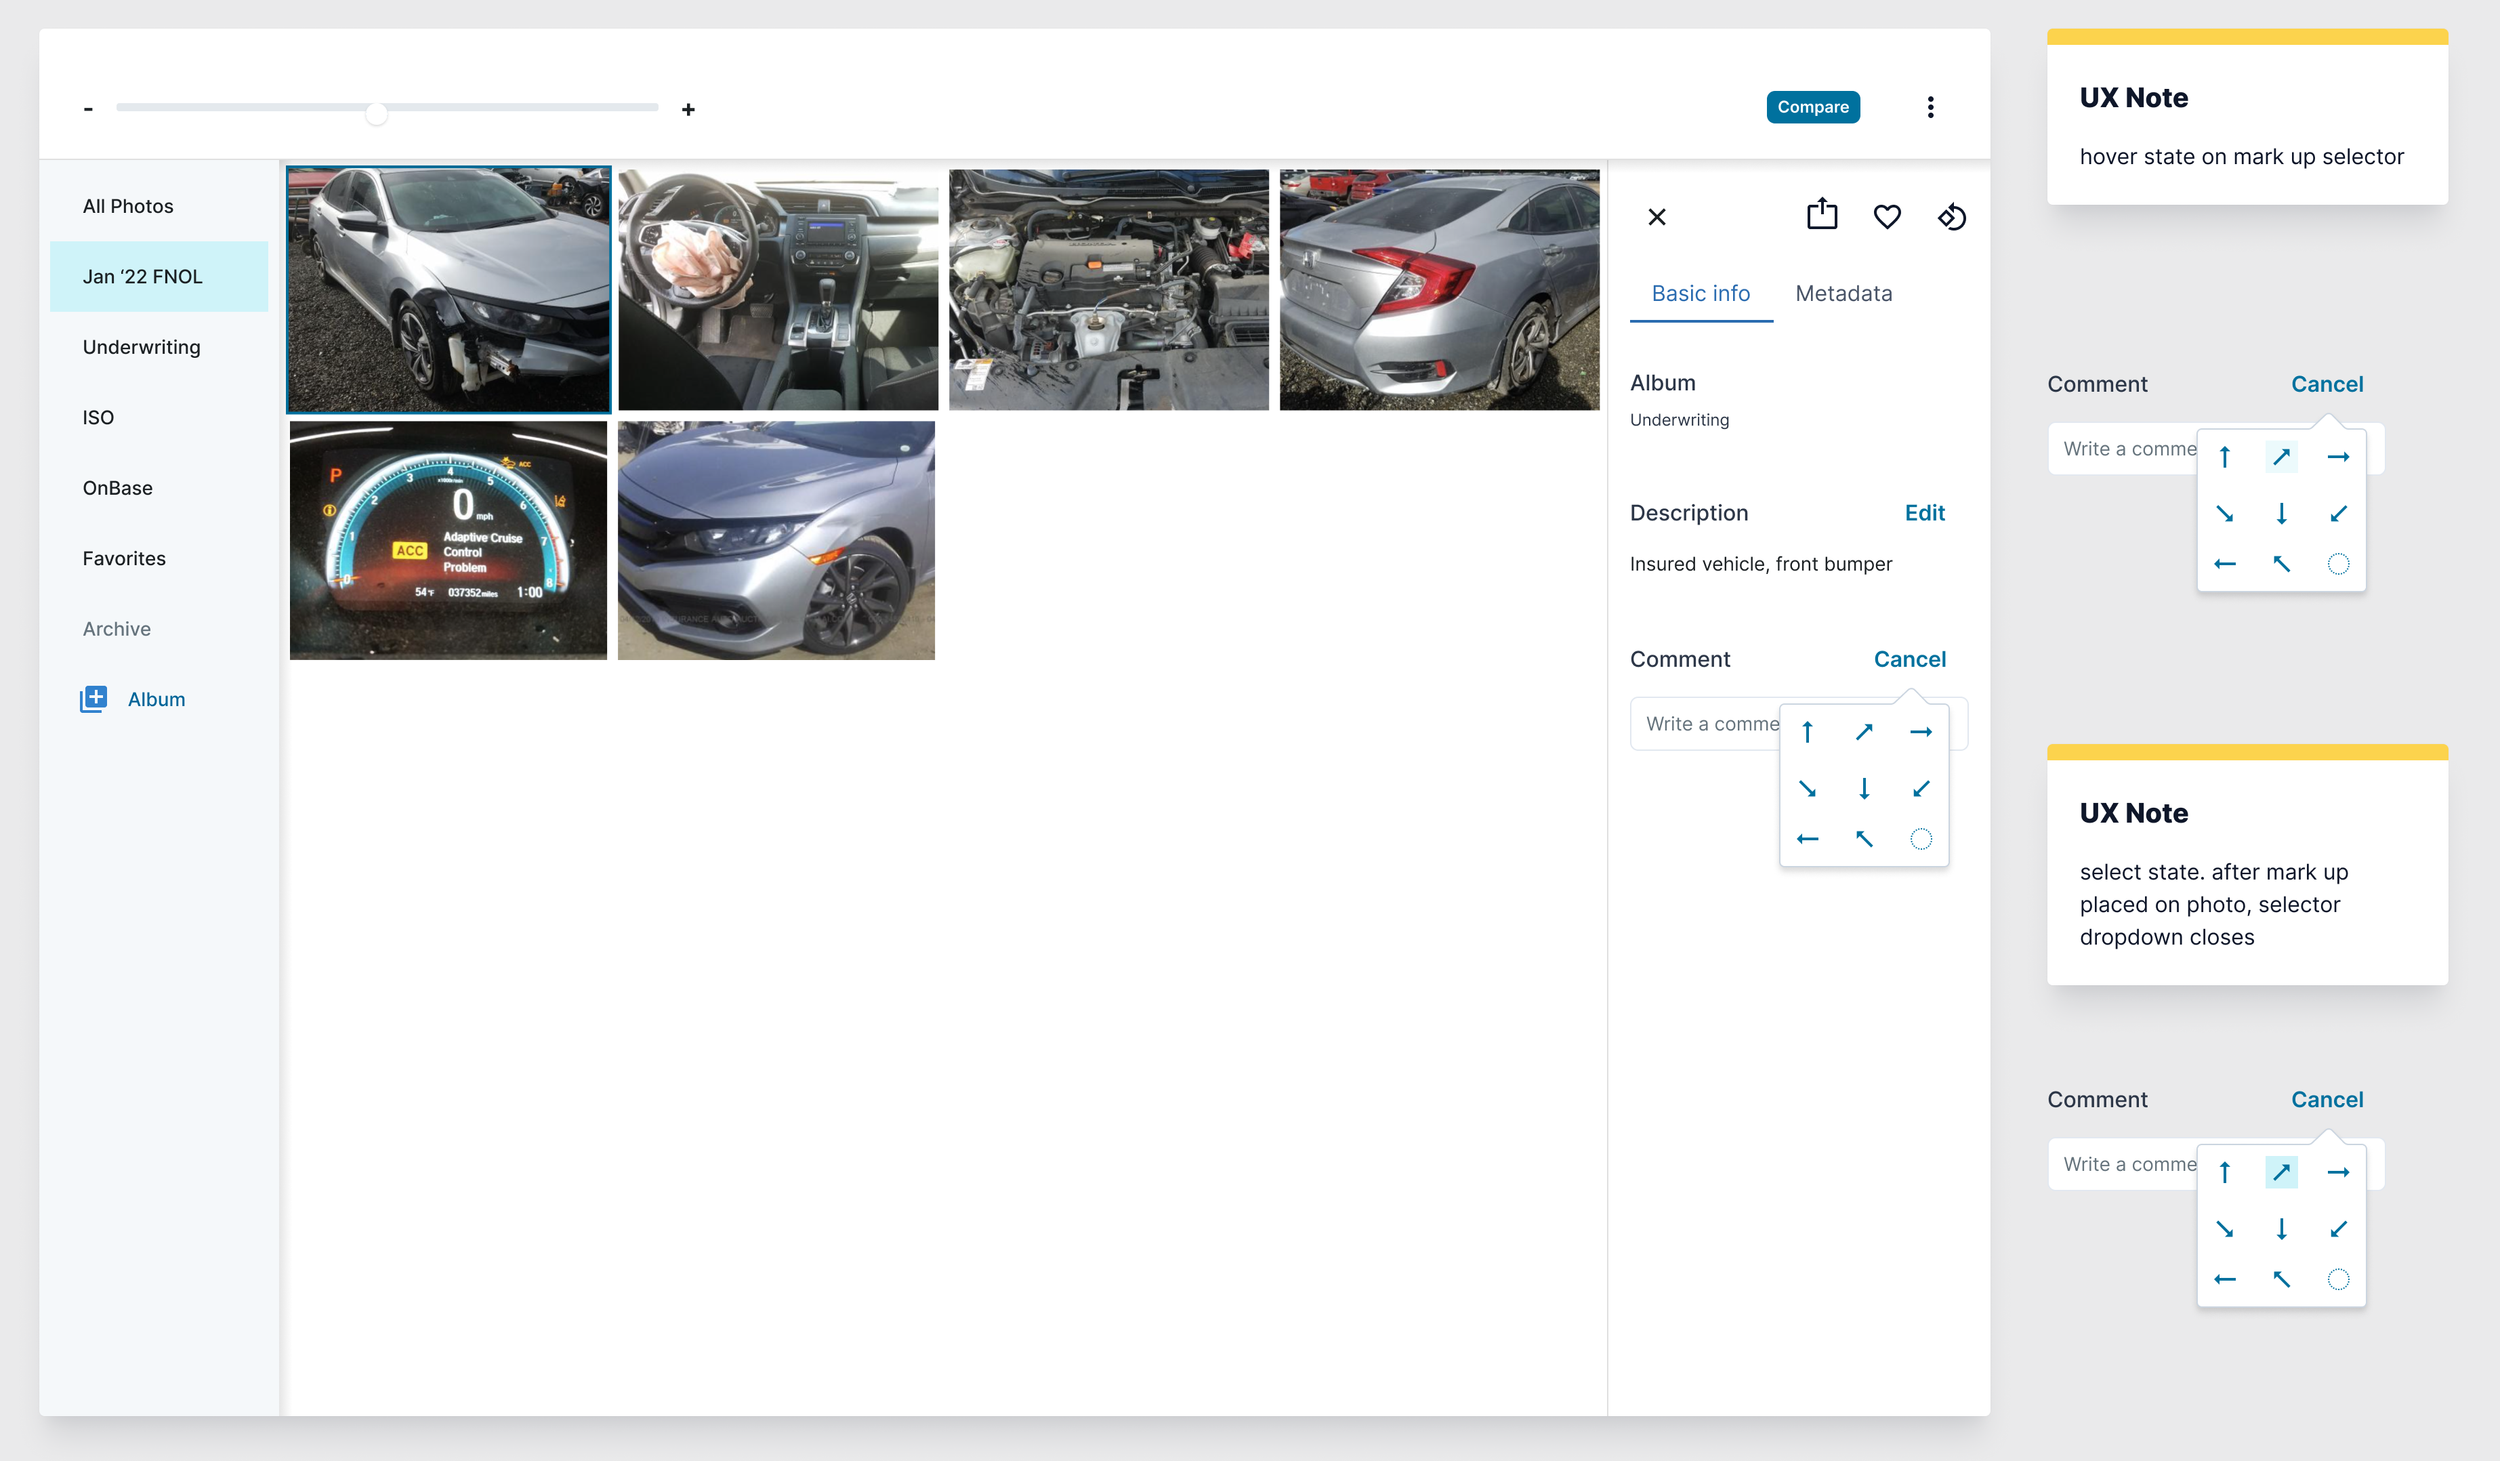Open the airbag interior photo thumbnail
2500x1461 pixels.
coord(778,289)
